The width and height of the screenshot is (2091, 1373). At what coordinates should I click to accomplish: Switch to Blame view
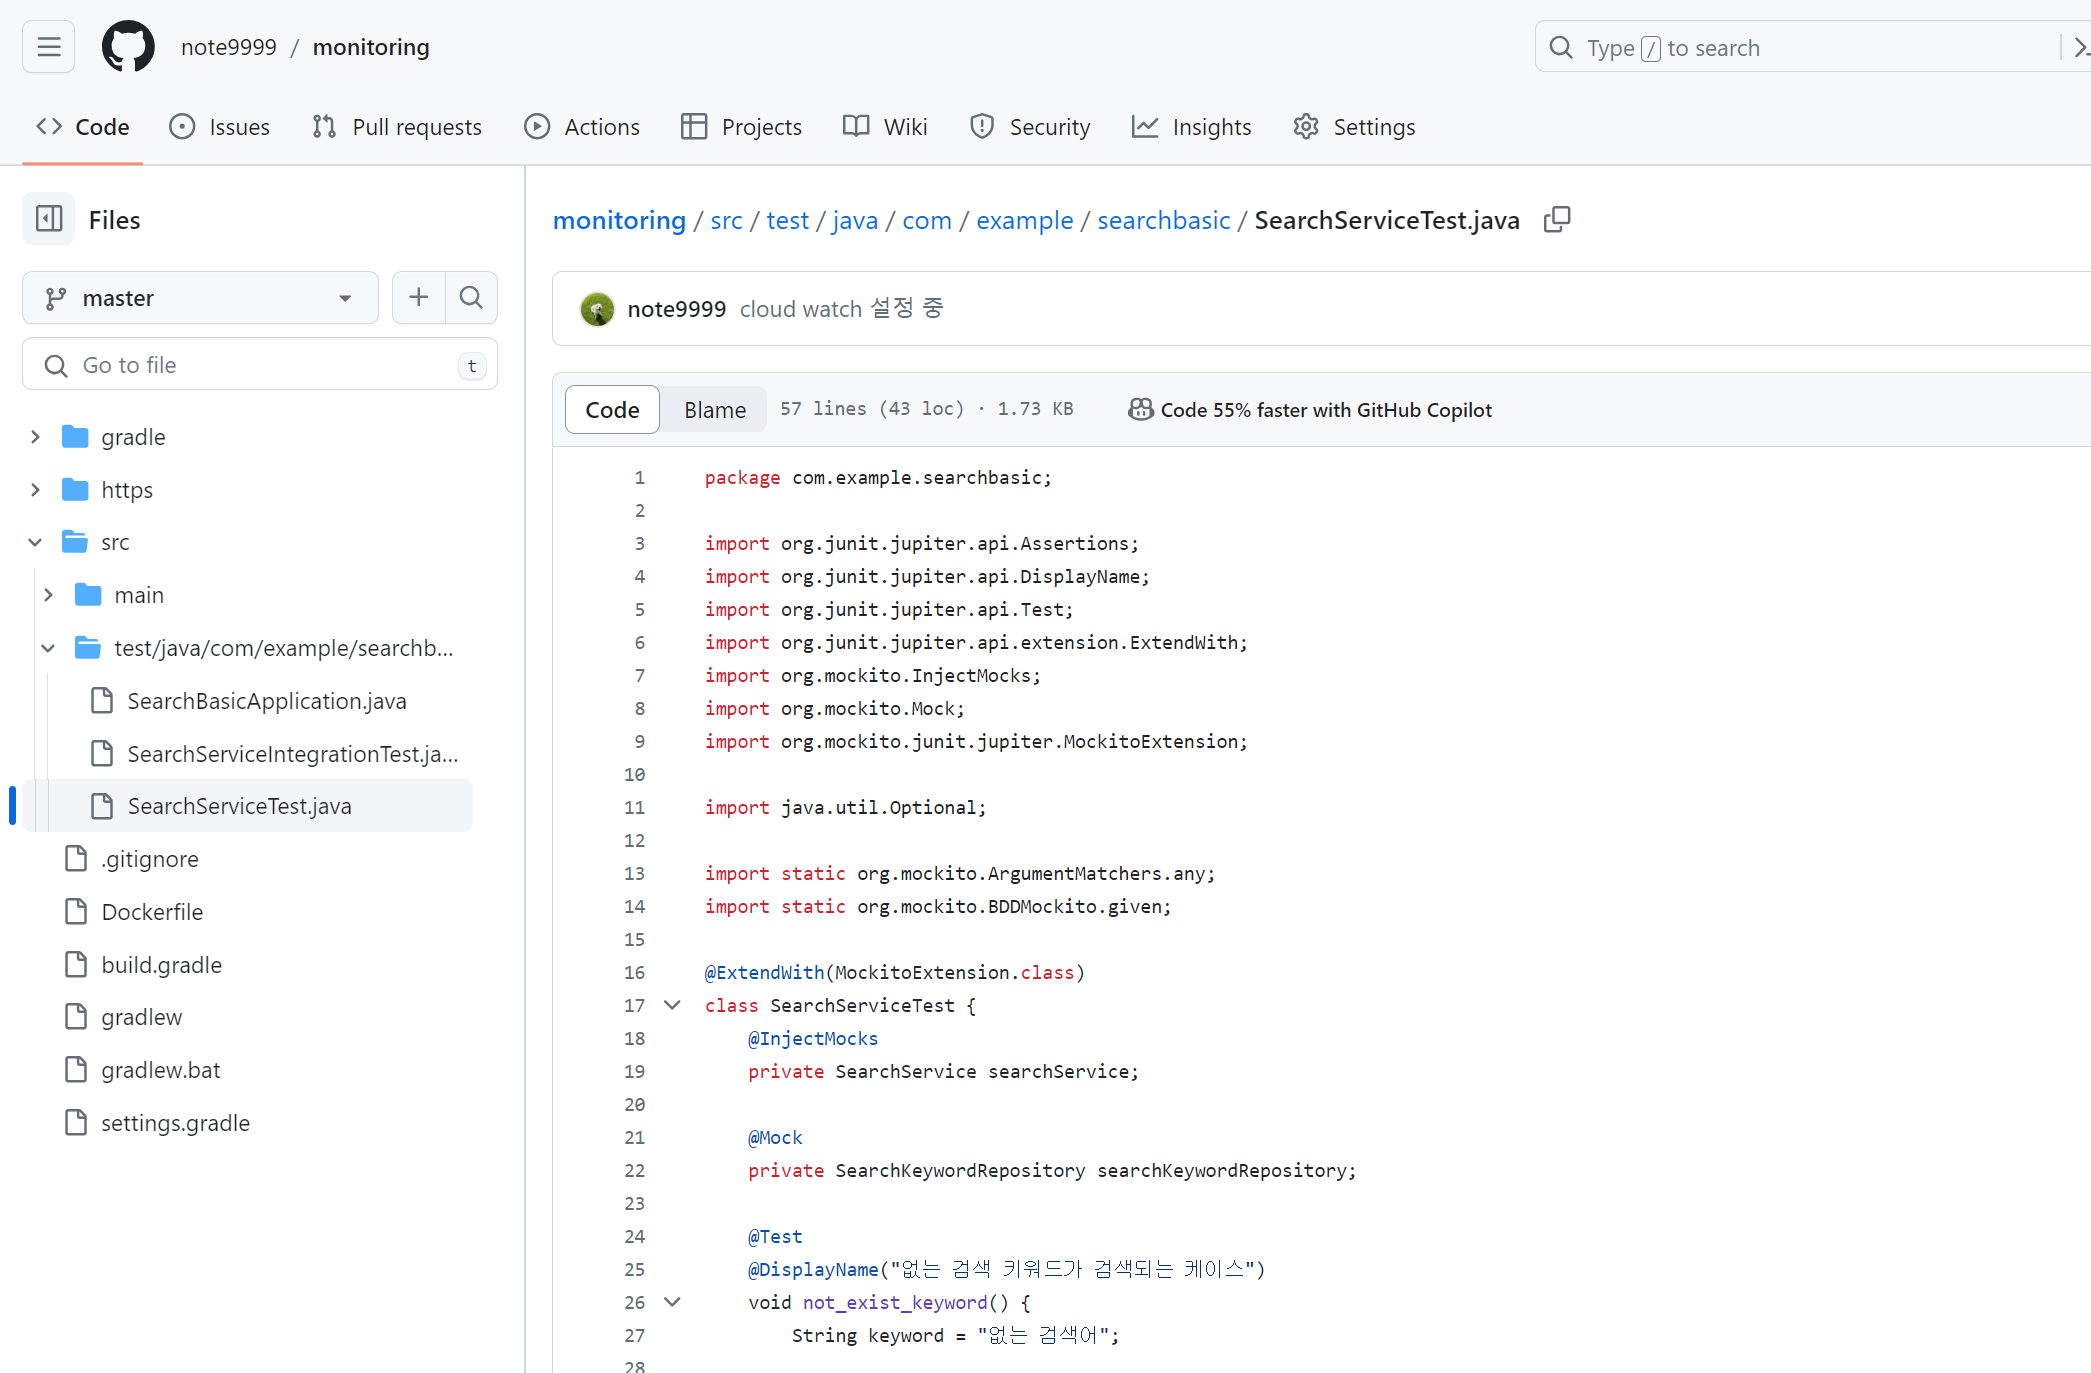pyautogui.click(x=714, y=410)
